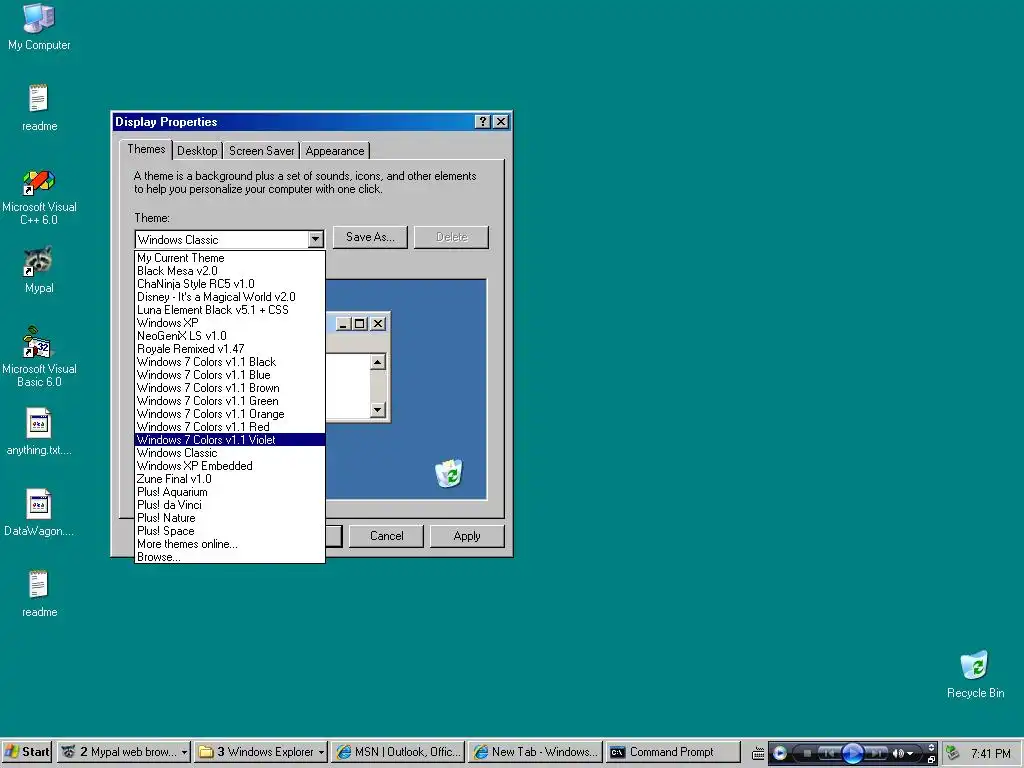Select readme icon below DataWagon file

coord(39,594)
